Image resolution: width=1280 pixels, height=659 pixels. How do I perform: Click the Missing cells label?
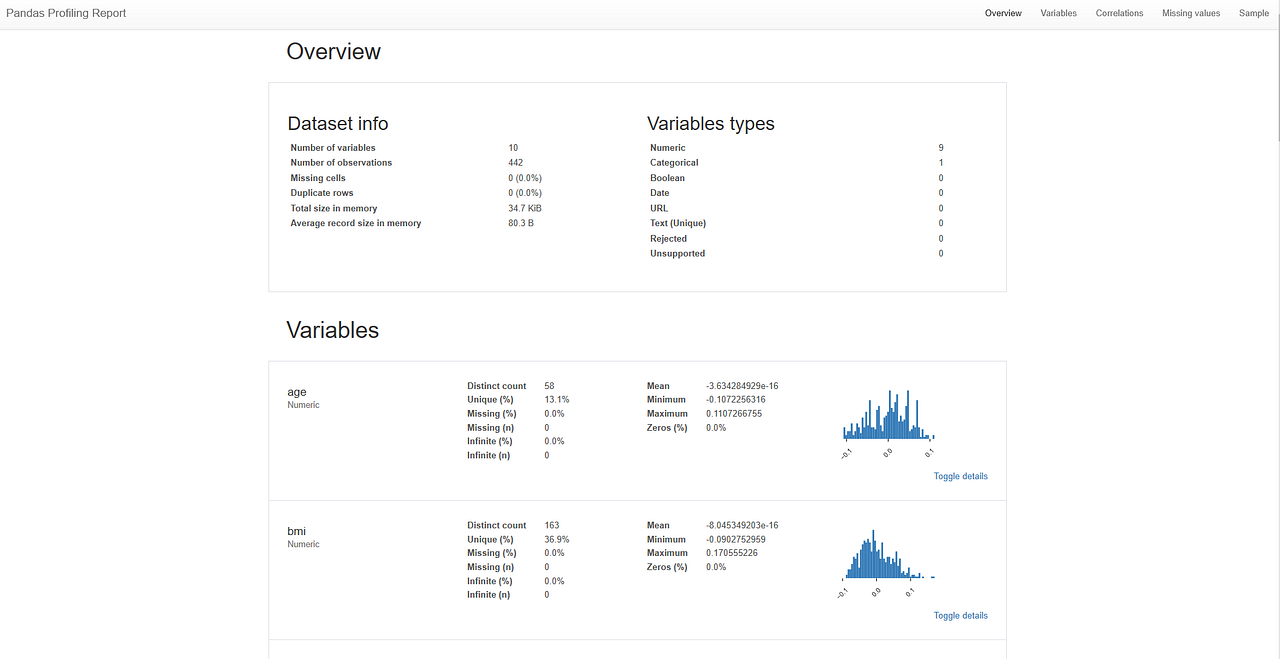tap(318, 178)
